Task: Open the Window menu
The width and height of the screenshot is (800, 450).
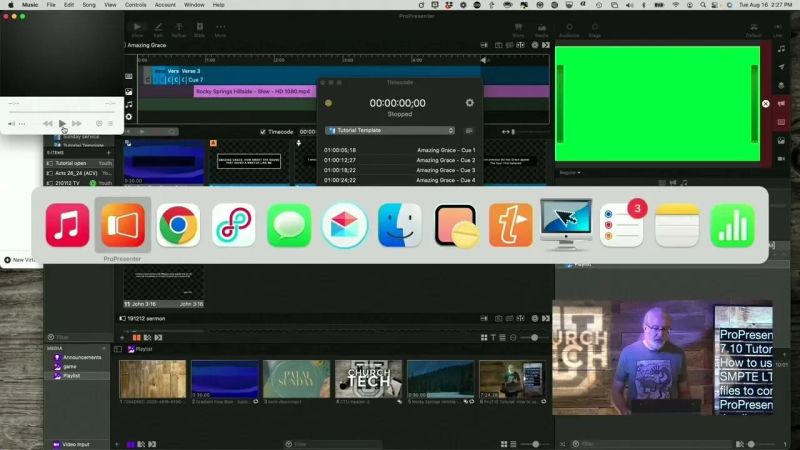Action: click(194, 5)
